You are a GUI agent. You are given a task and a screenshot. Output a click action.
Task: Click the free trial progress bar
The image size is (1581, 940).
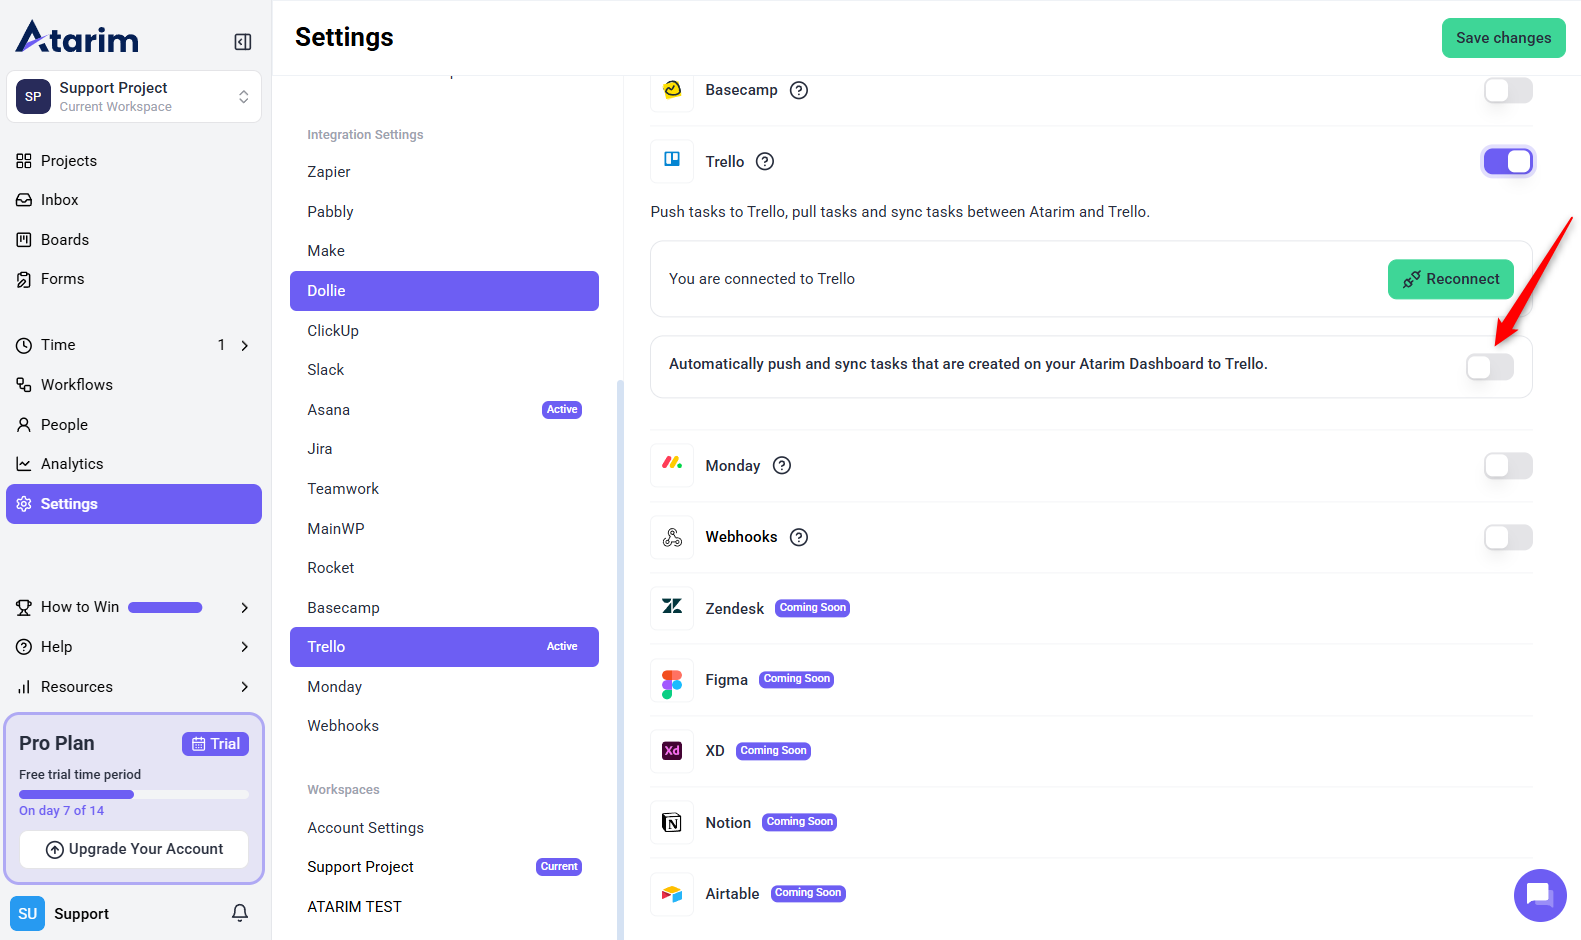[134, 795]
